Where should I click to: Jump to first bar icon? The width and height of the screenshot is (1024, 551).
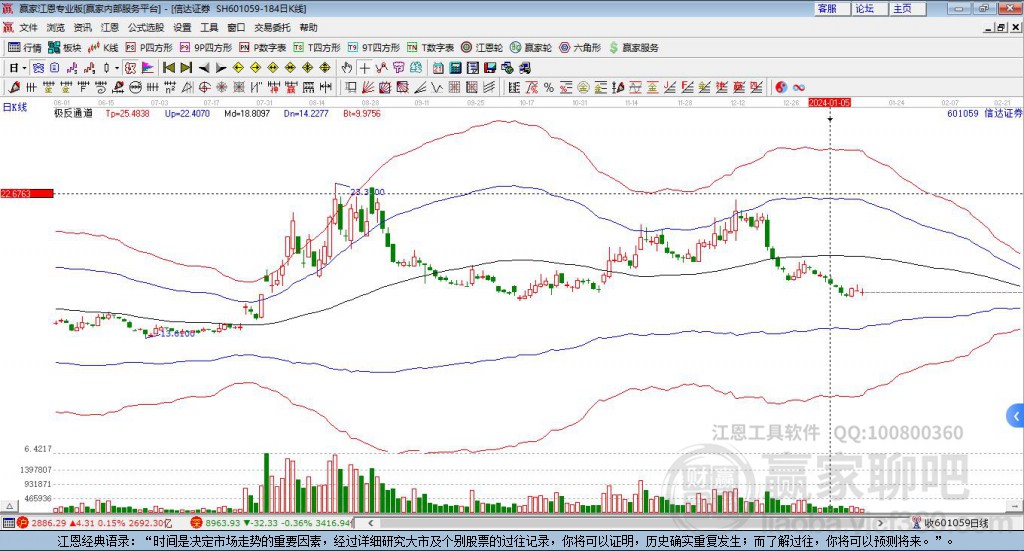tap(168, 68)
